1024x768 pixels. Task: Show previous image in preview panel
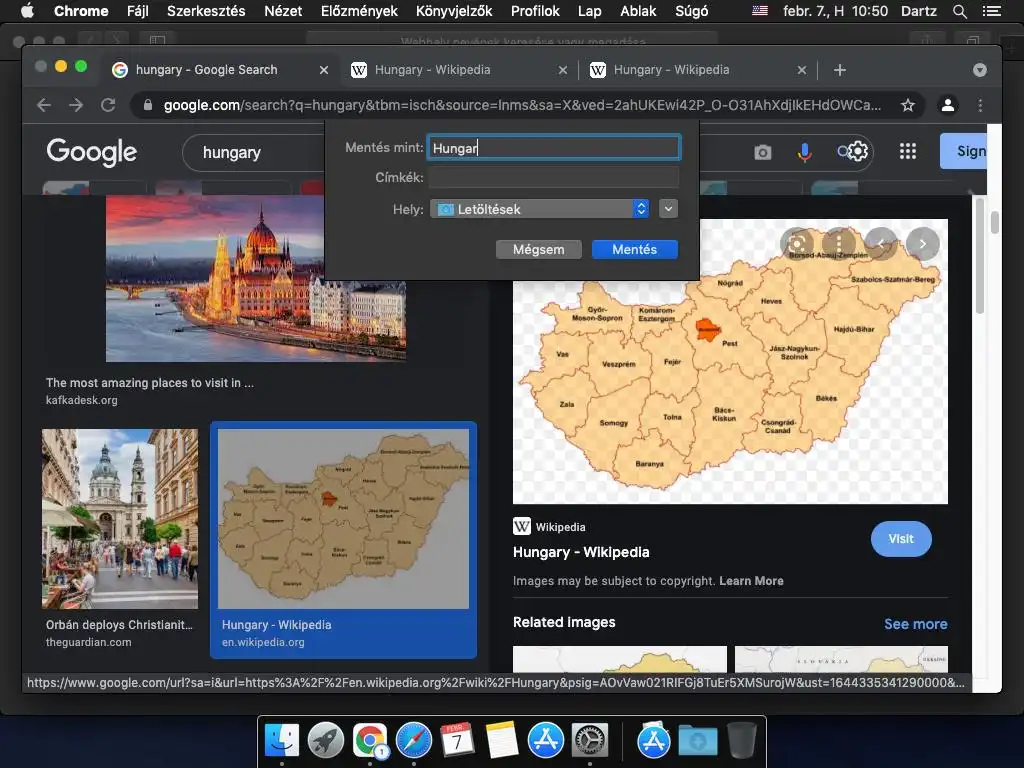[880, 244]
